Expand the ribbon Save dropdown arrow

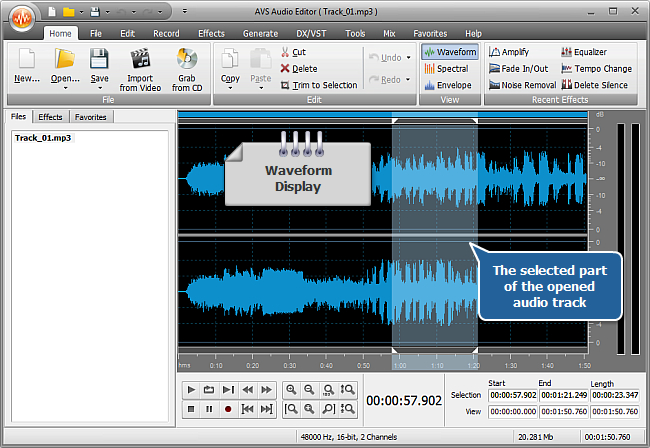tap(99, 88)
